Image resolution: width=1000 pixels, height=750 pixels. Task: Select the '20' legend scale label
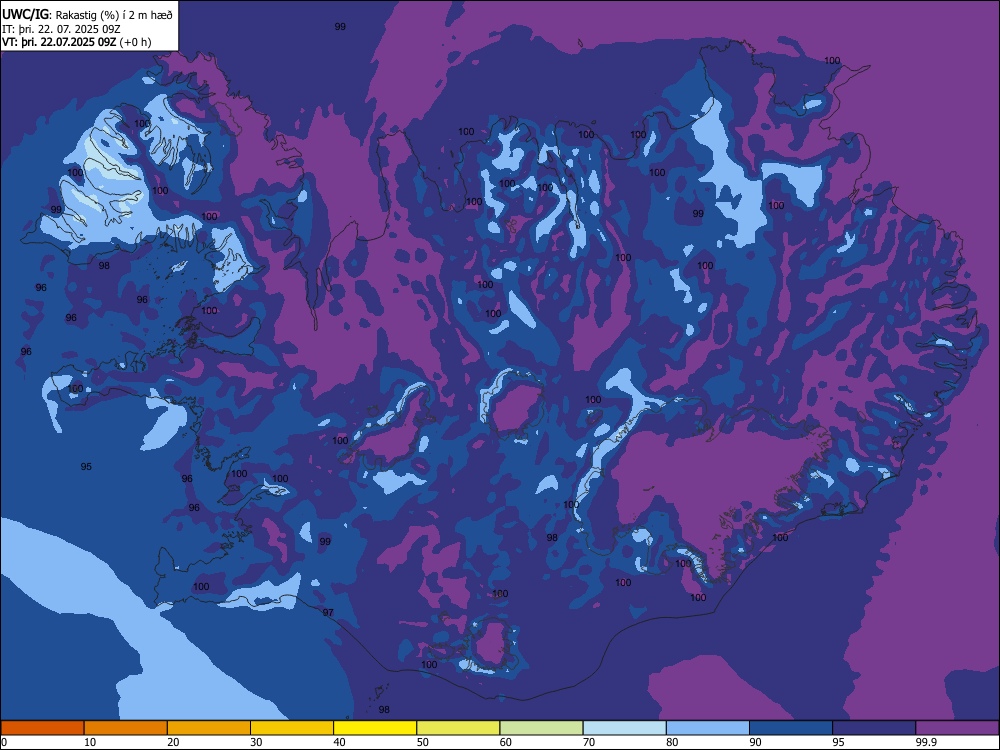173,742
